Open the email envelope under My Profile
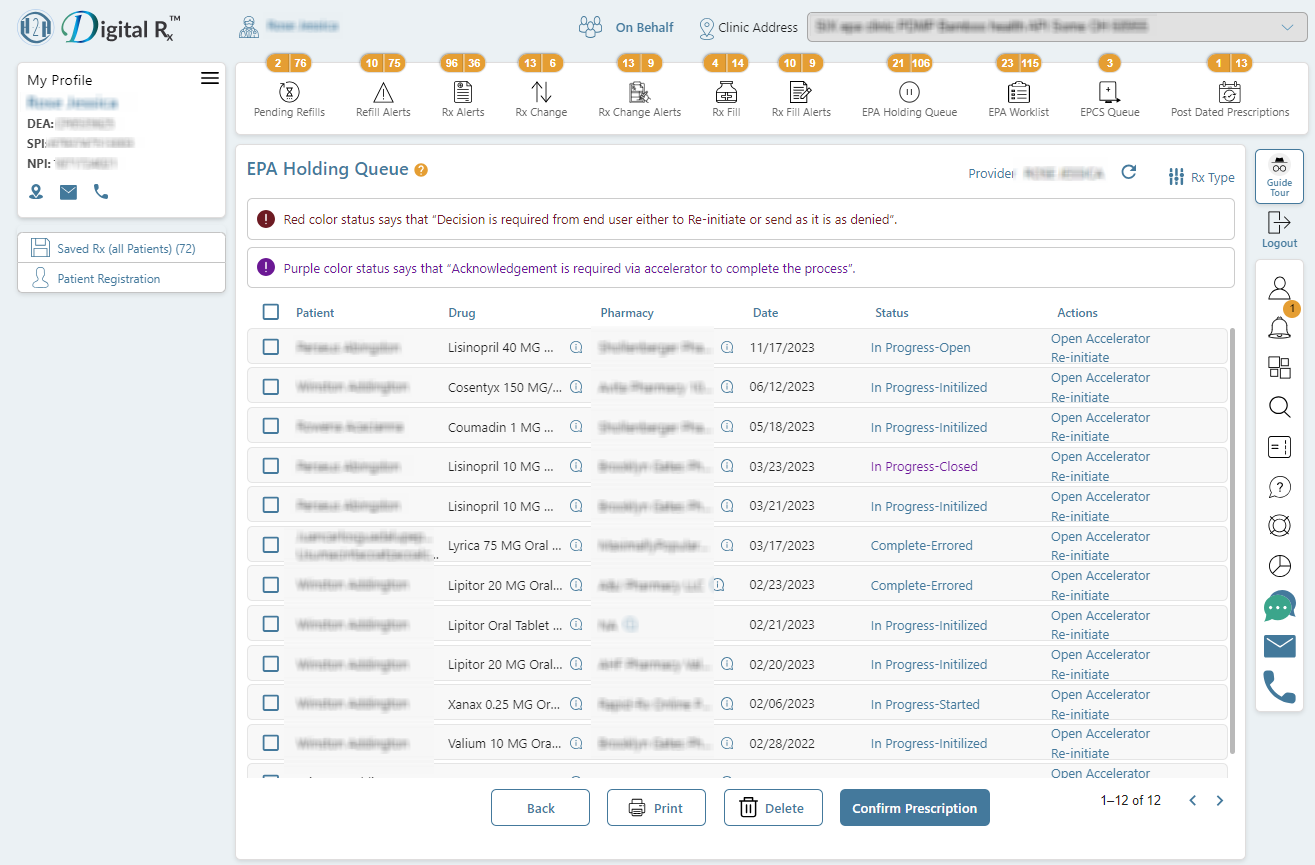This screenshot has height=865, width=1315. click(68, 191)
